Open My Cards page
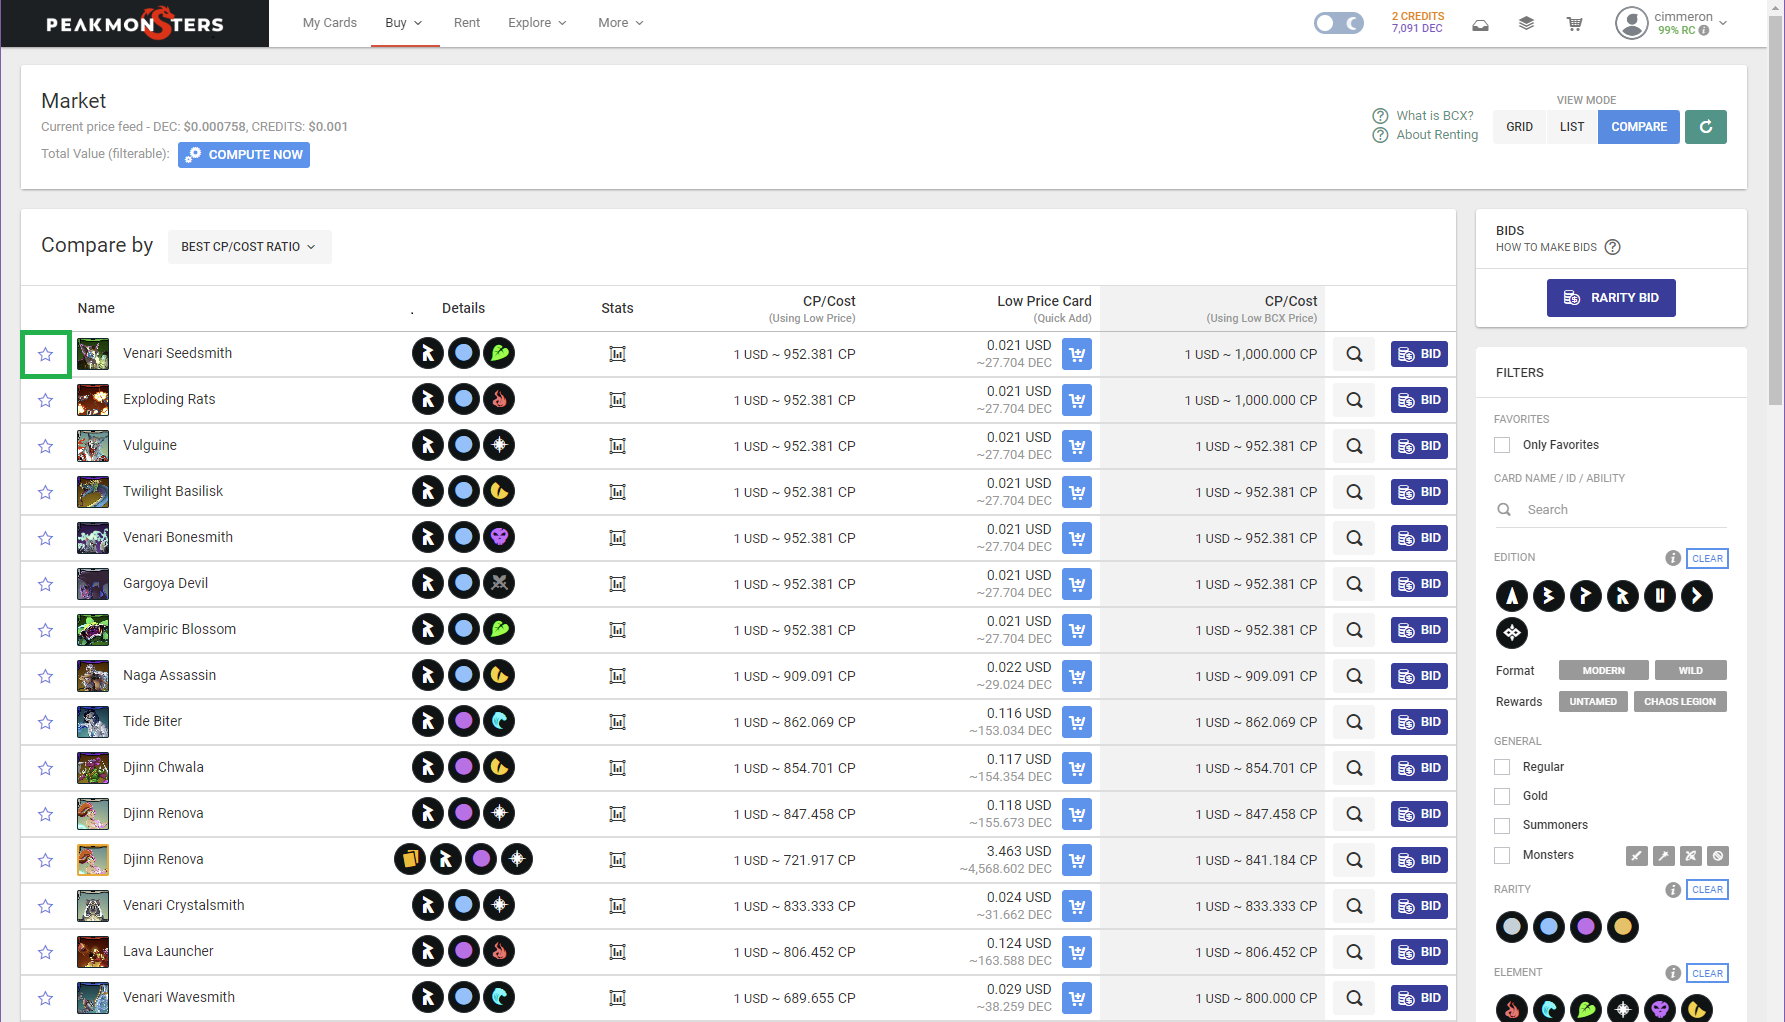 (x=330, y=23)
